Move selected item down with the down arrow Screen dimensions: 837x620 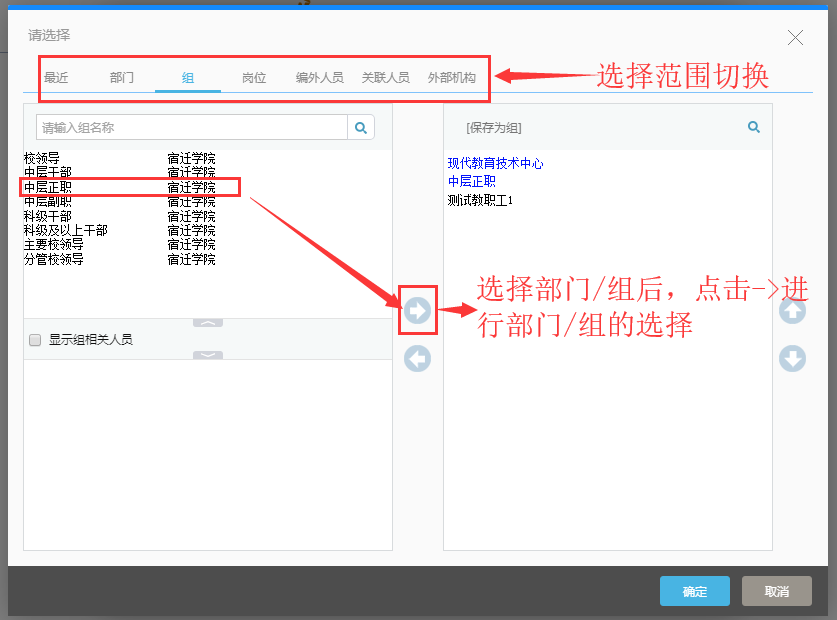click(792, 358)
